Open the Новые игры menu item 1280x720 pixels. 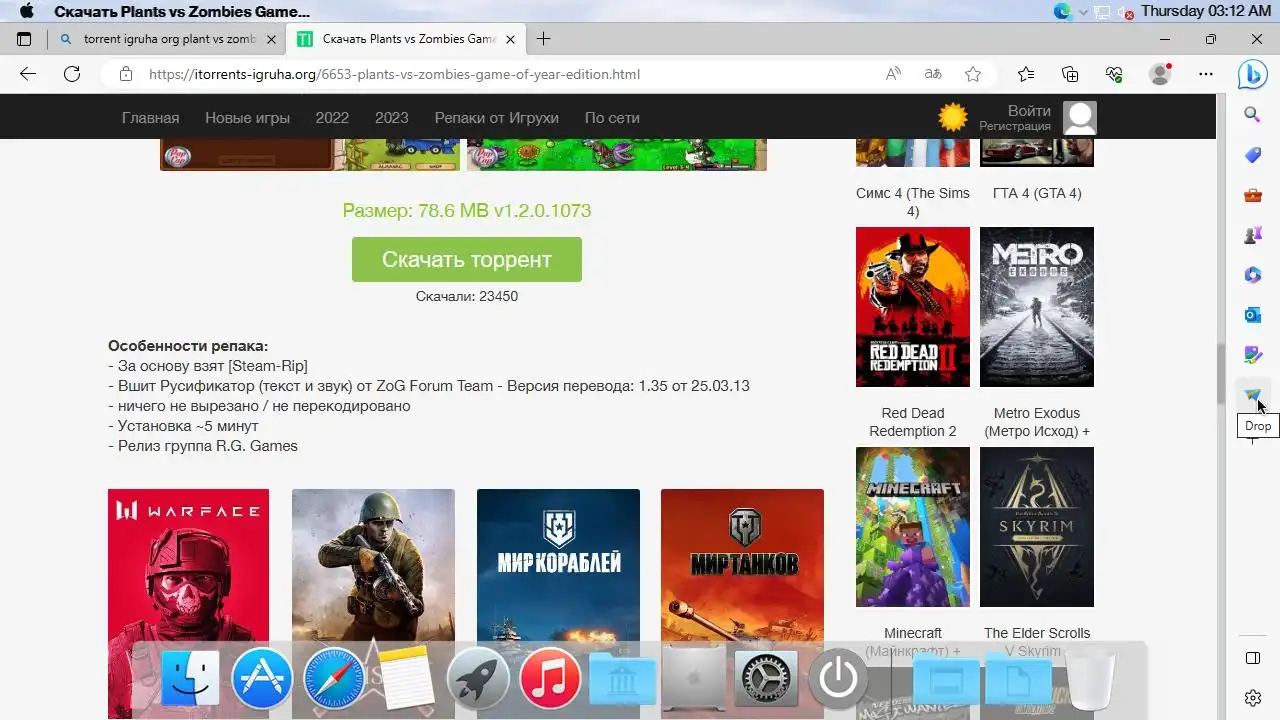pos(248,118)
